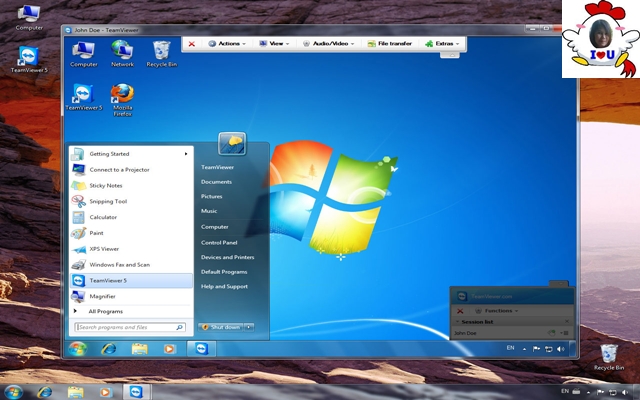Open the View dropdown in the TeamViewer toolbar
640x400 pixels.
tap(274, 44)
